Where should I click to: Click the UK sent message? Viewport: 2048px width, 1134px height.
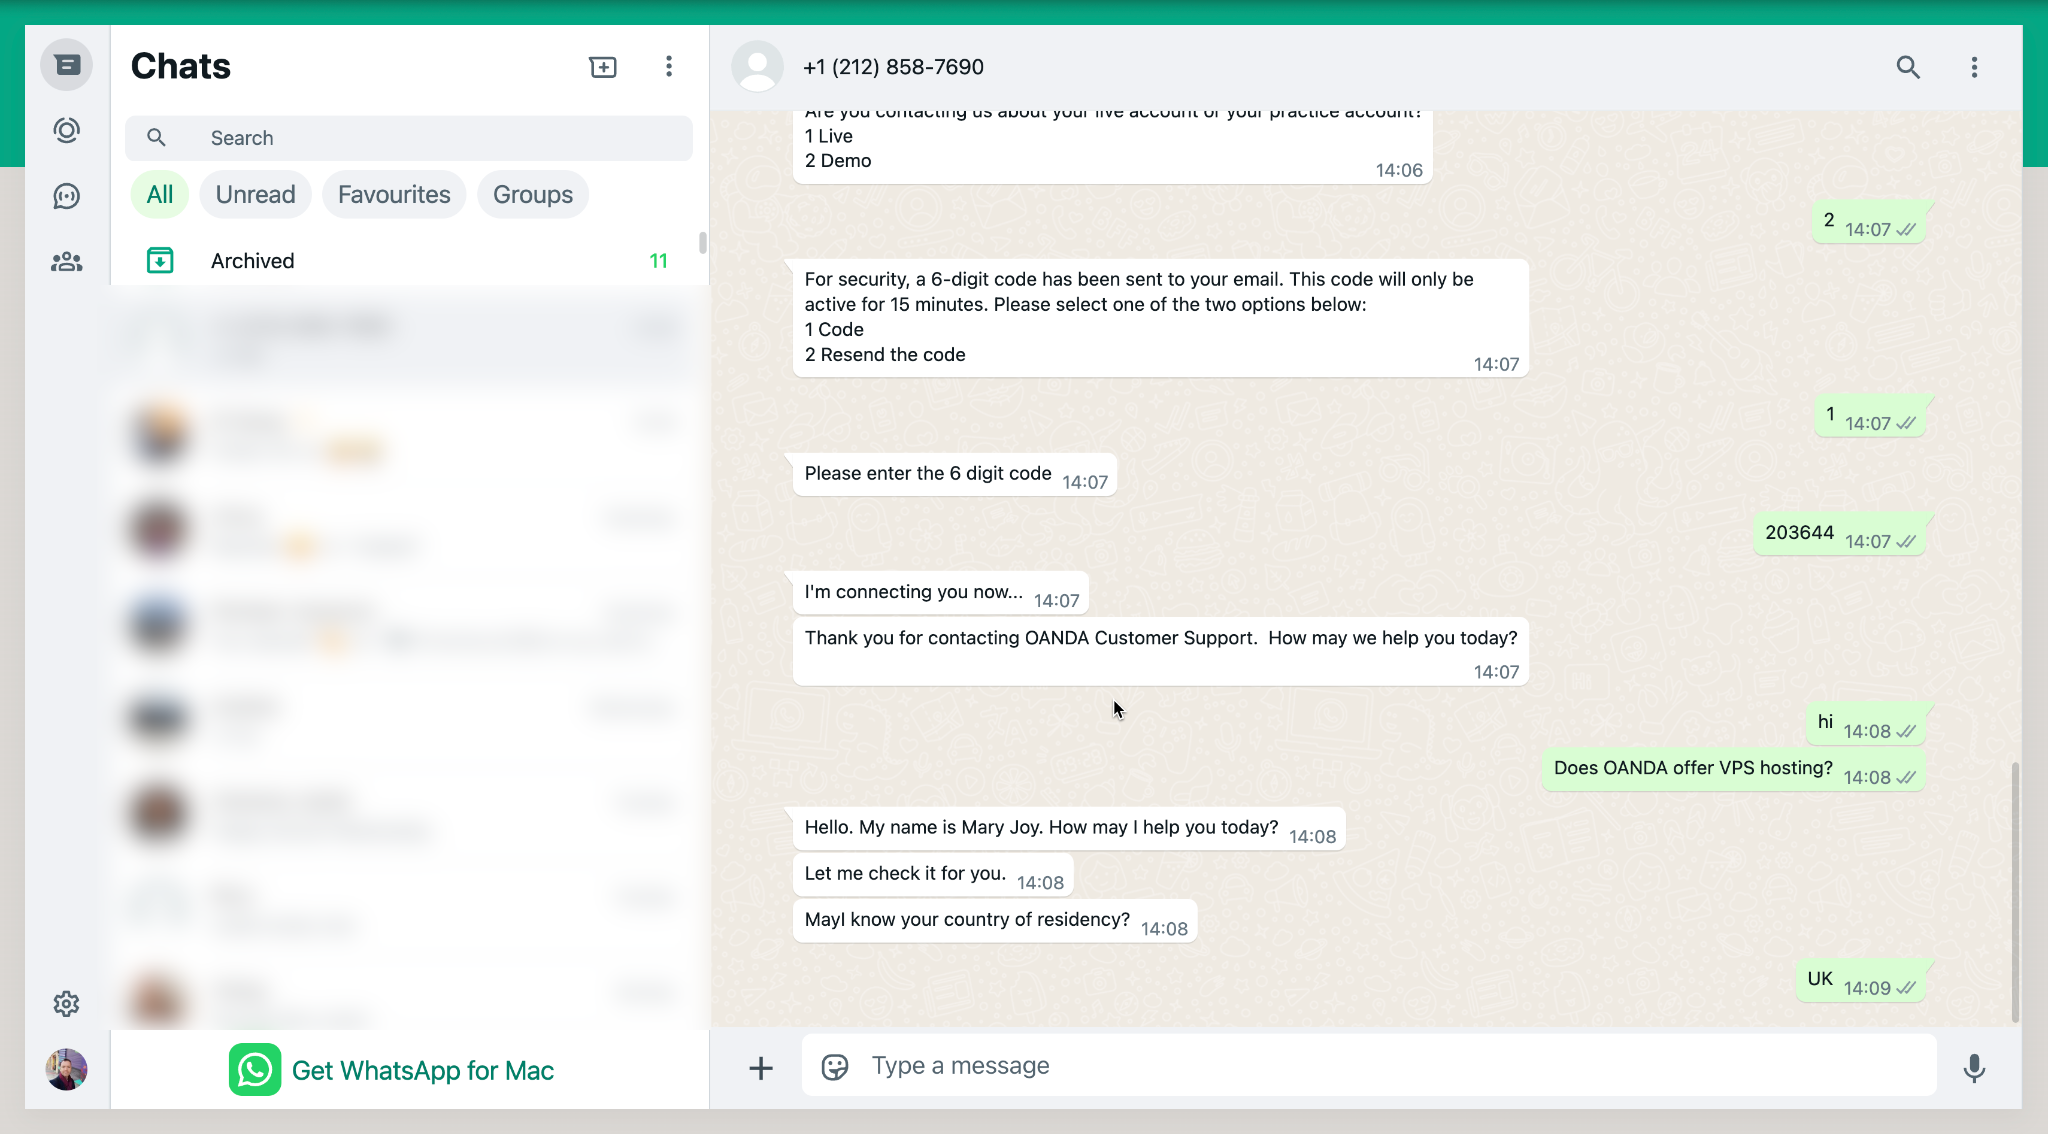coord(1861,981)
